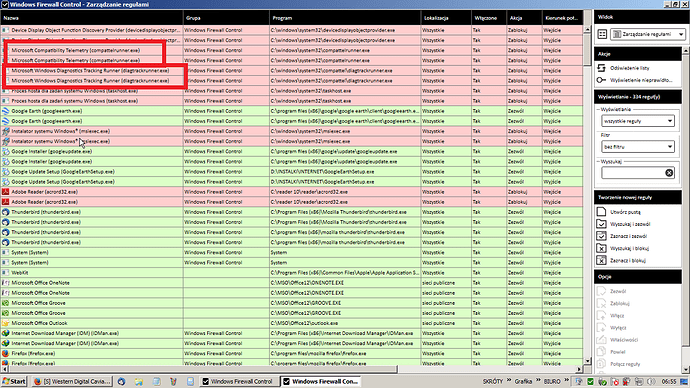Switch to the Western Digital Cavia... Firefox taskbar button
The height and width of the screenshot is (388, 690).
[72, 381]
